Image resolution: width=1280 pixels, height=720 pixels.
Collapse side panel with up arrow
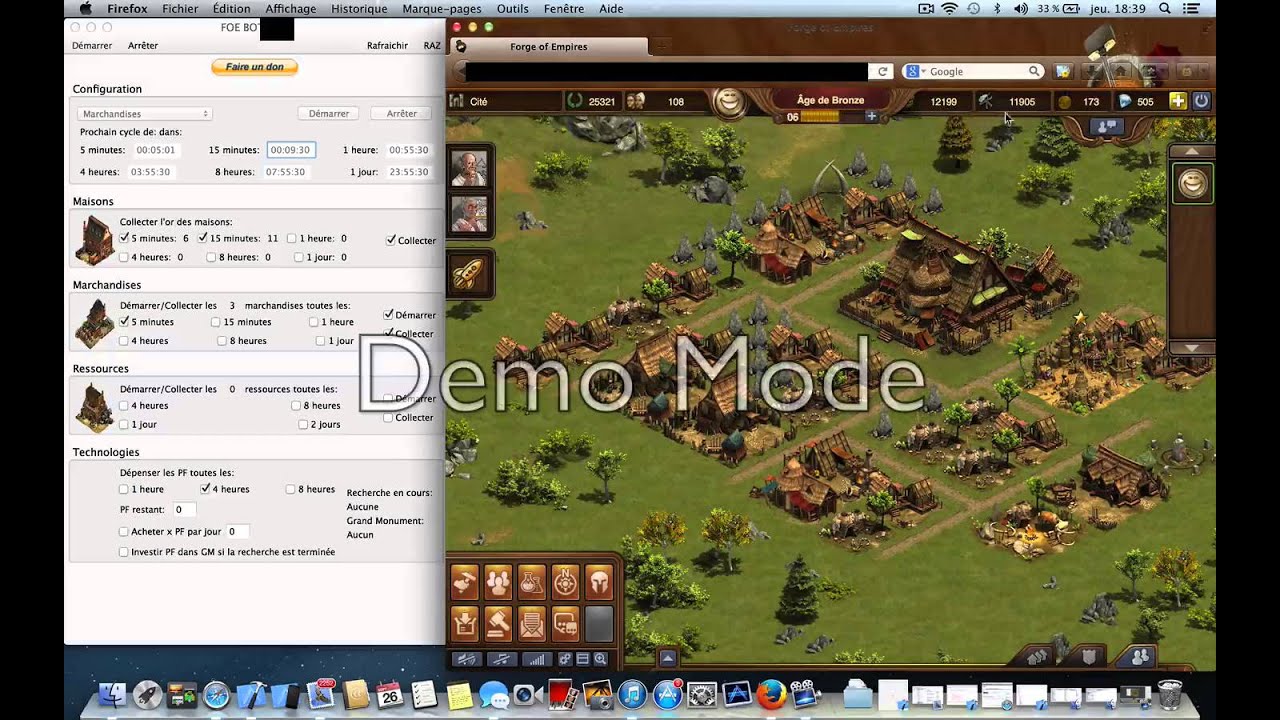[x=1192, y=151]
